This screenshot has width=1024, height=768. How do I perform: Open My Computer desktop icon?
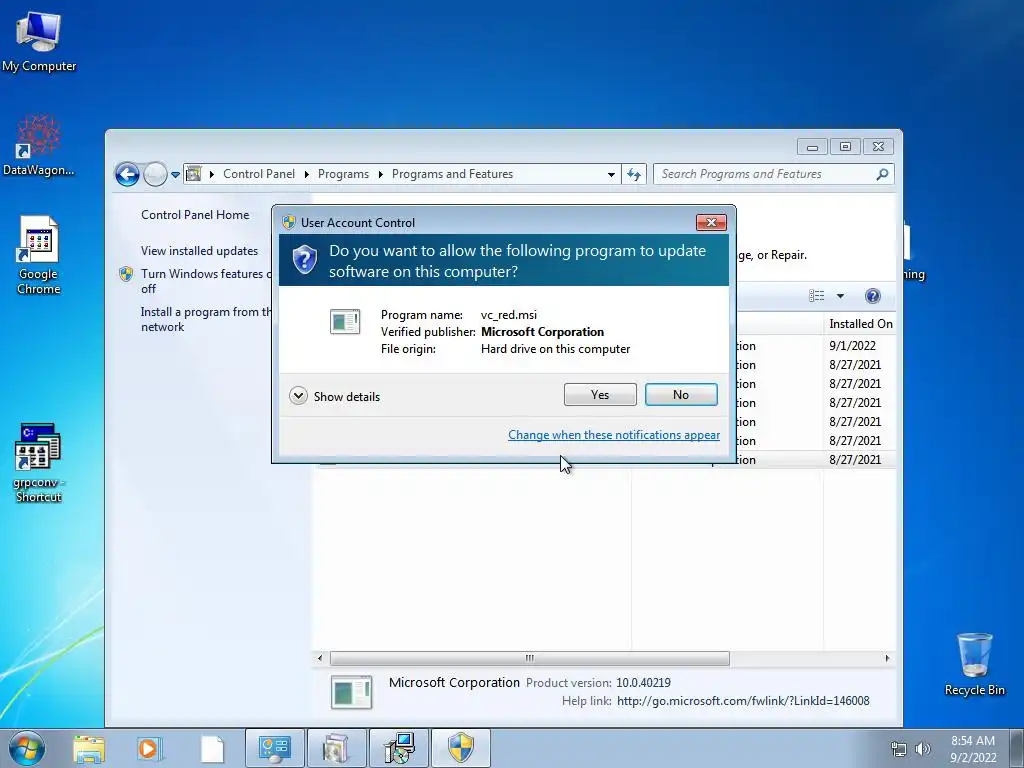39,42
